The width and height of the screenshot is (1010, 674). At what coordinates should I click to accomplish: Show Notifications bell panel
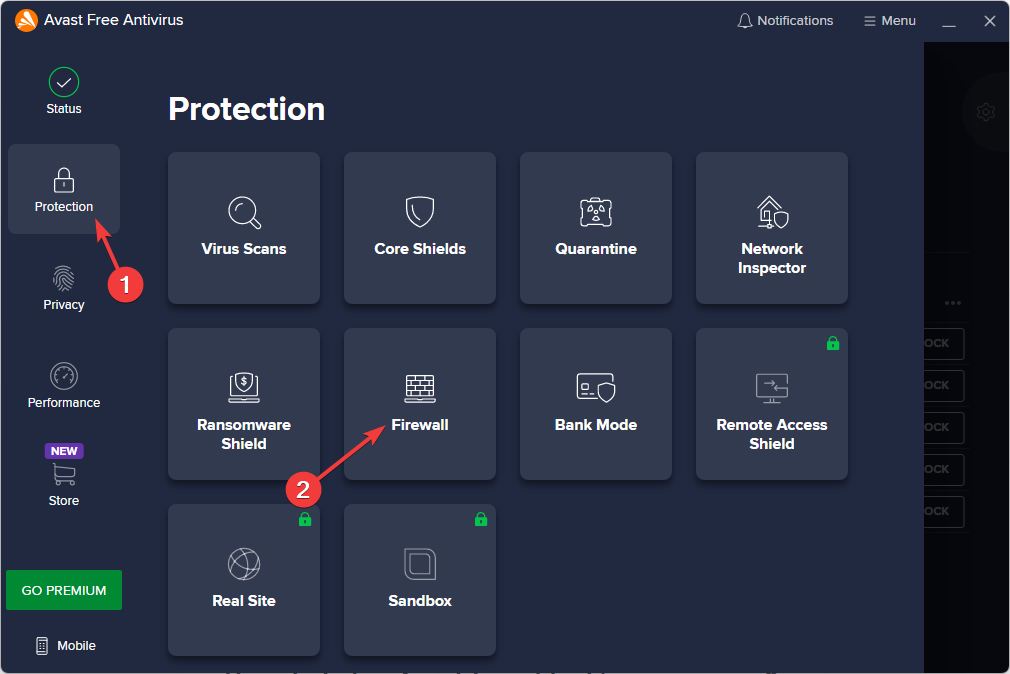(785, 21)
